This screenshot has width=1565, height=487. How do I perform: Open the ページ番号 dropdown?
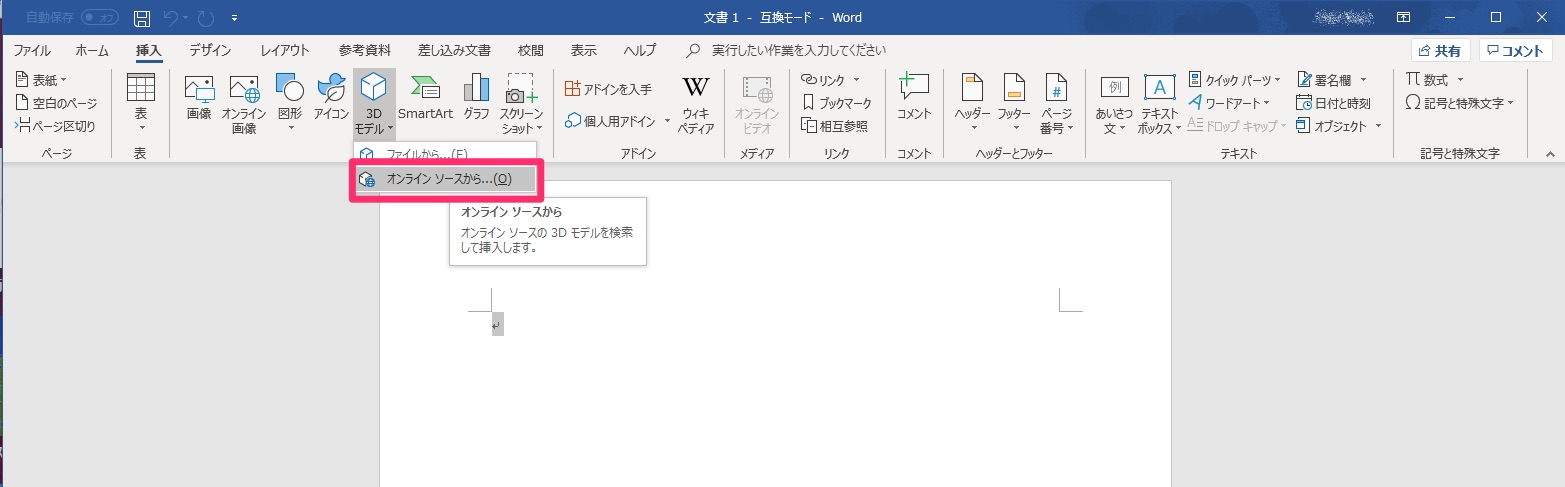pyautogui.click(x=1056, y=104)
